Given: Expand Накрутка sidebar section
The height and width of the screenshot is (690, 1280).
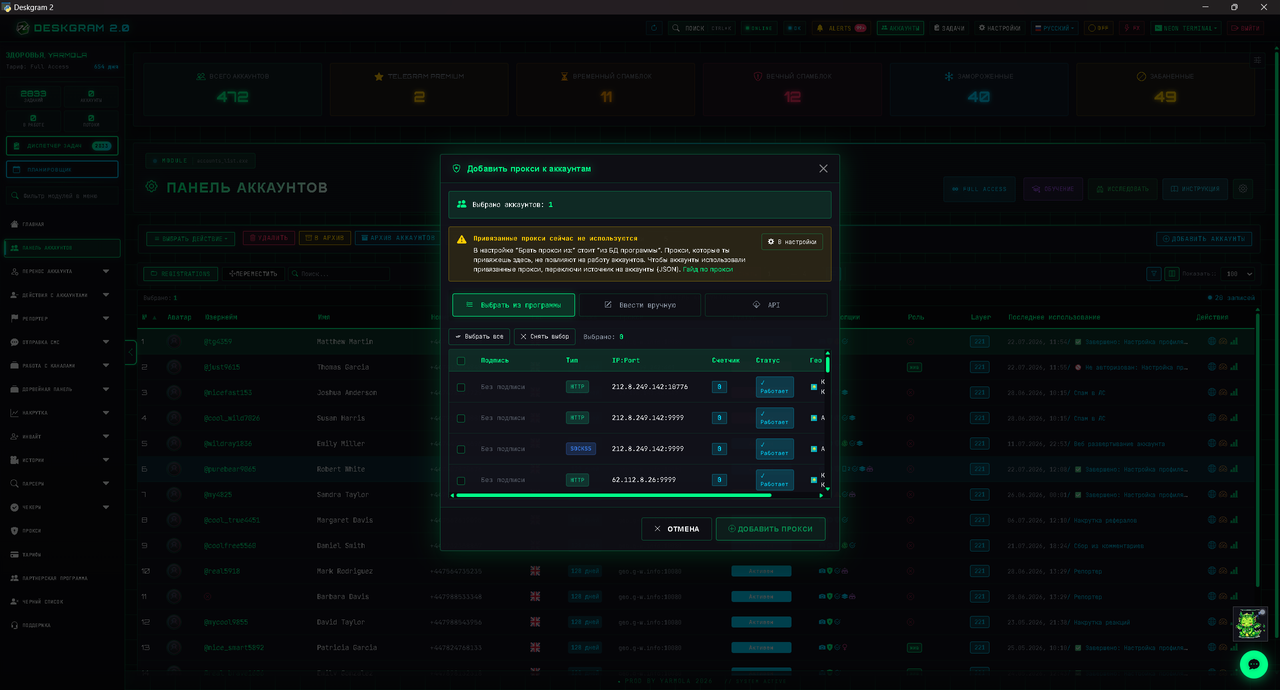Looking at the screenshot, I should coord(62,412).
